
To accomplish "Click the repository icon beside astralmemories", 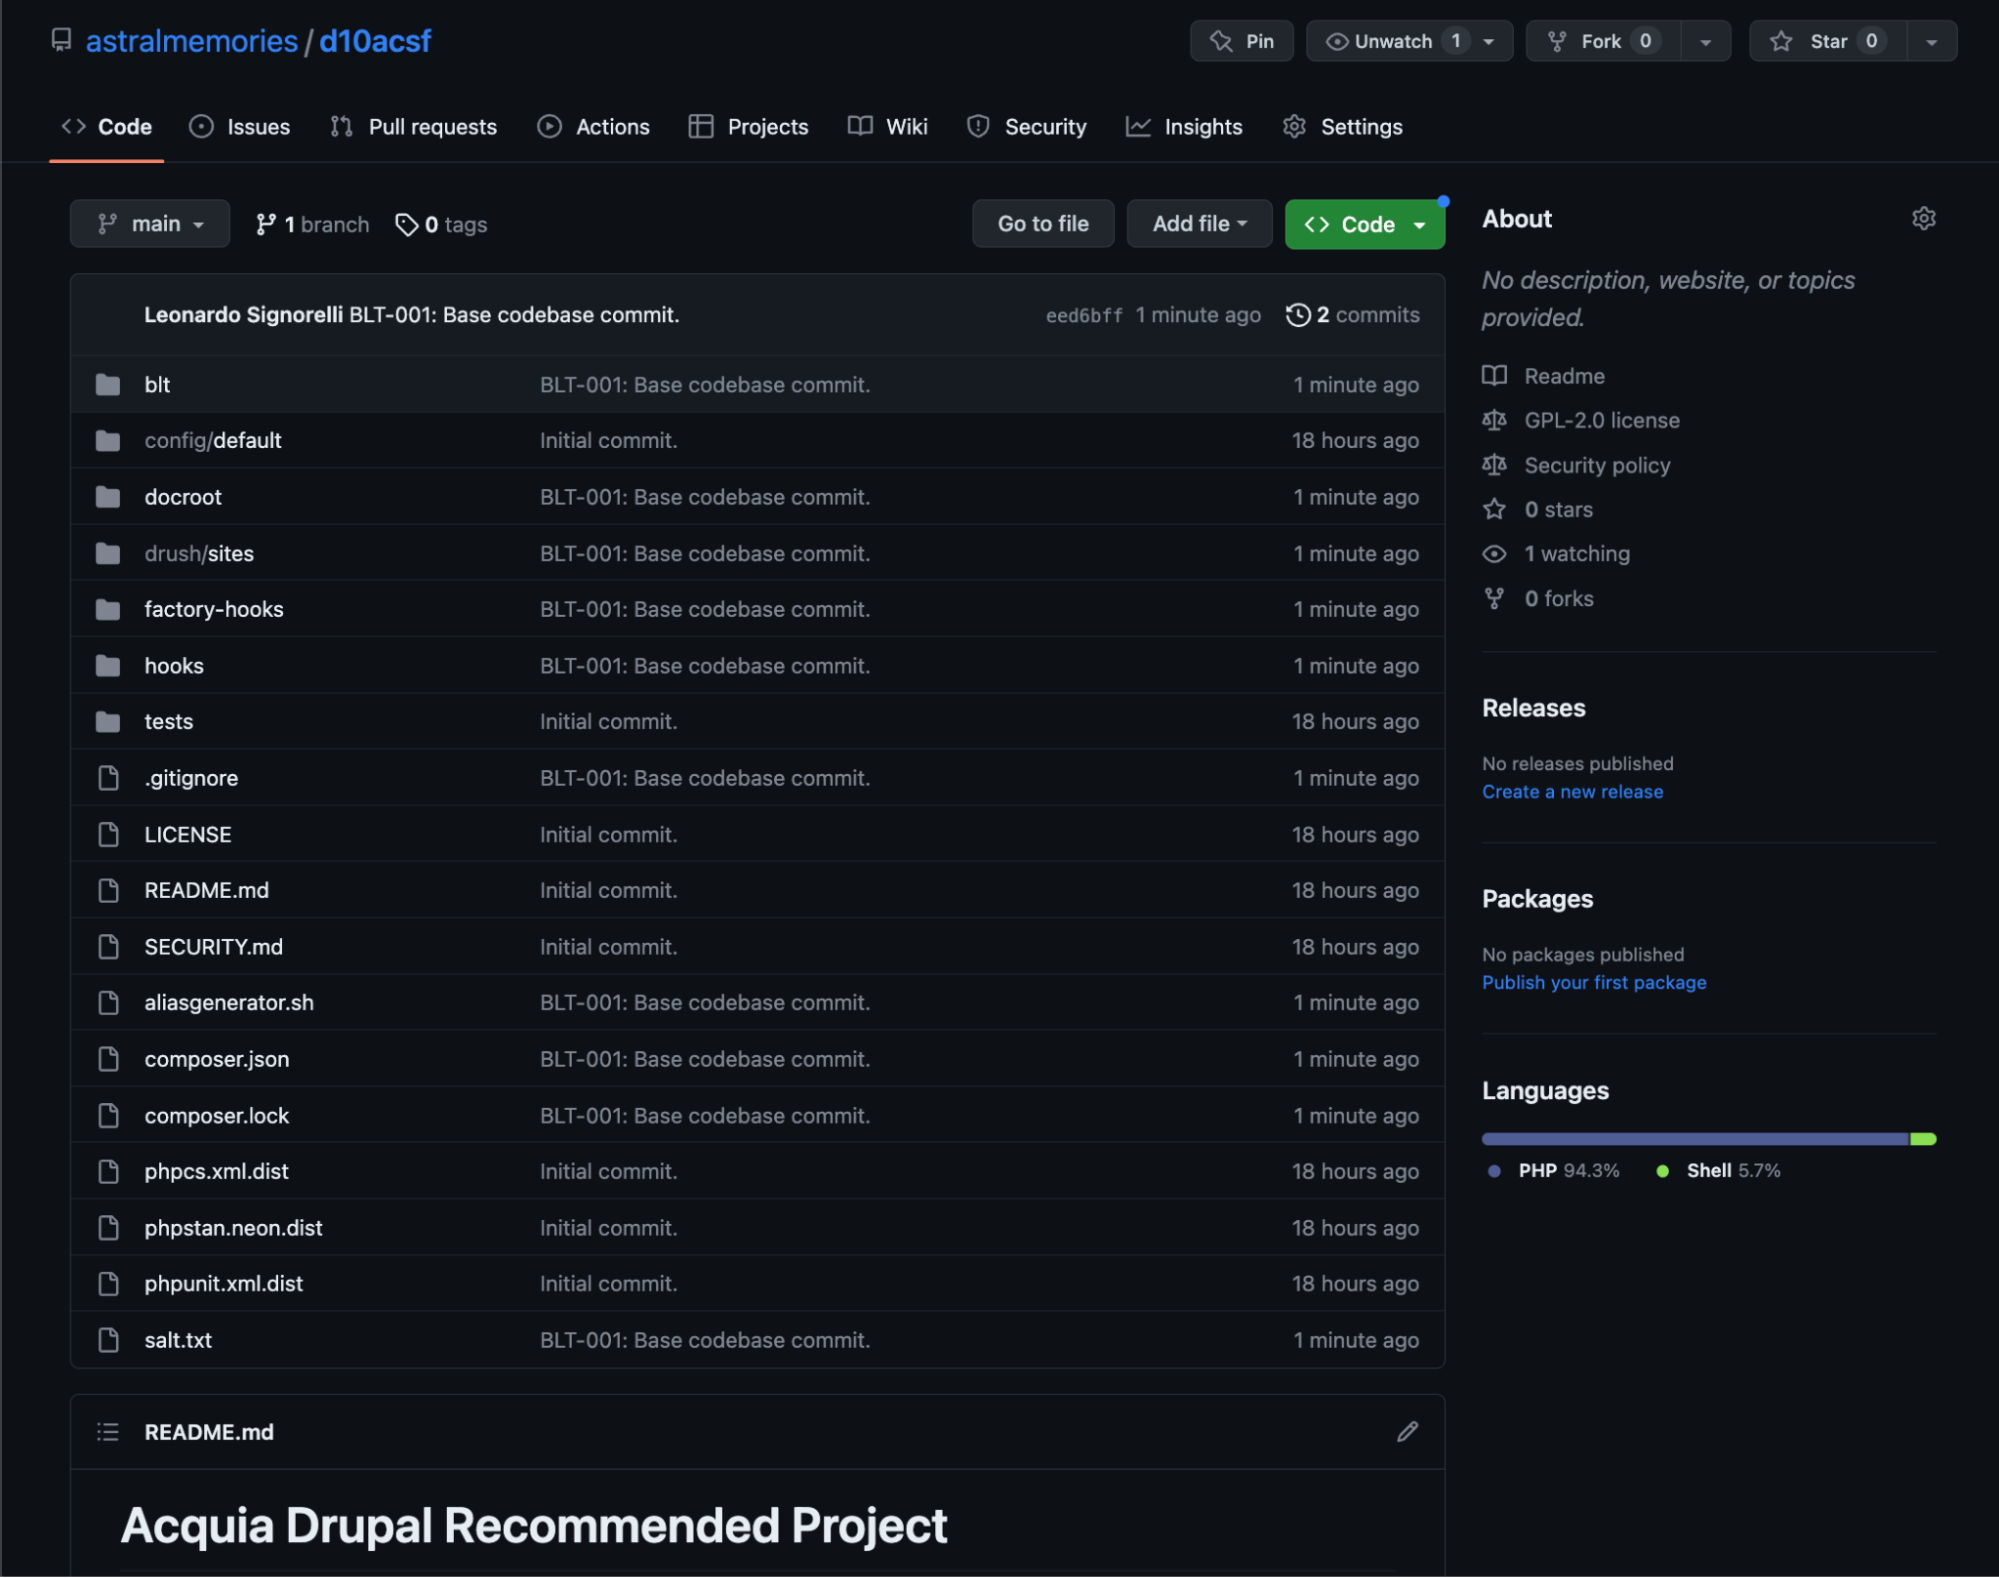I will click(62, 40).
